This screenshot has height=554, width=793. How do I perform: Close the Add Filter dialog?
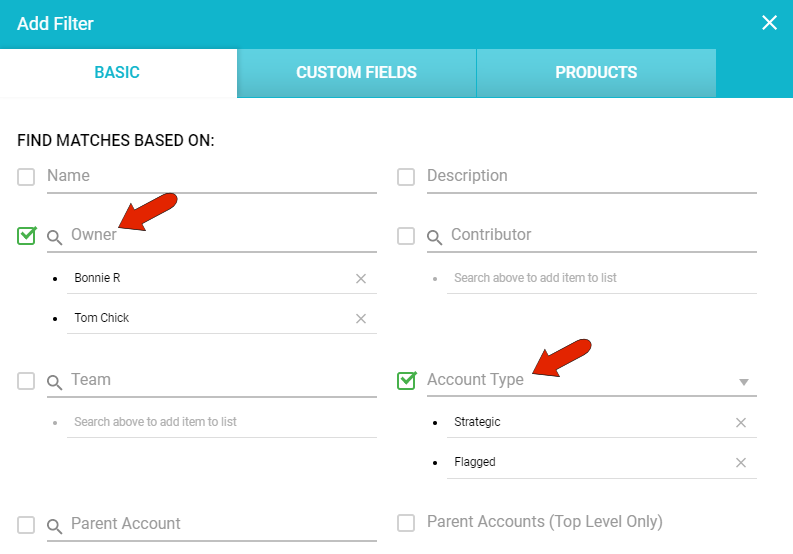tap(769, 23)
